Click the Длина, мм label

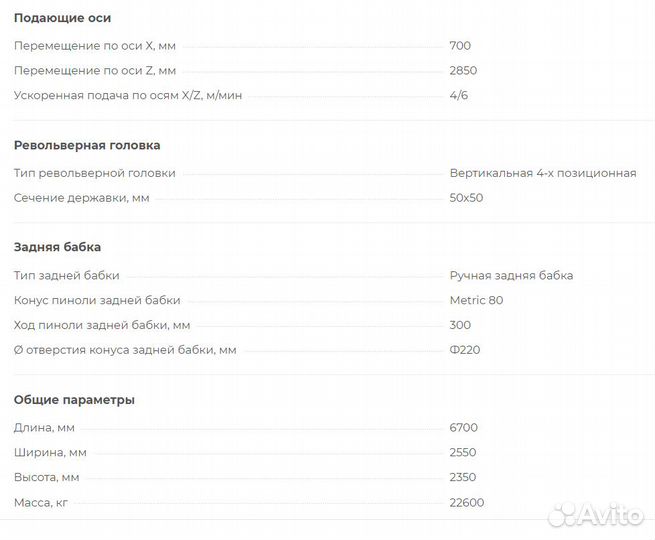point(43,428)
